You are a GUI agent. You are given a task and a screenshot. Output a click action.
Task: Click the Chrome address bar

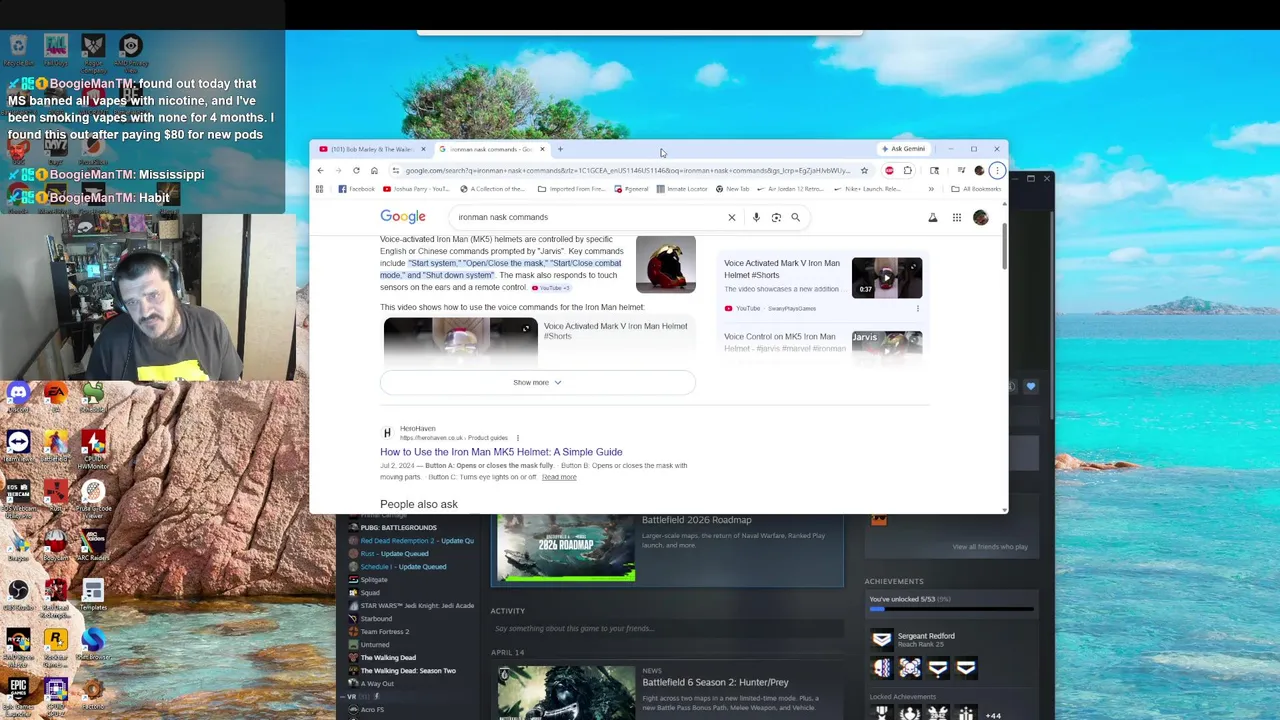click(x=628, y=171)
